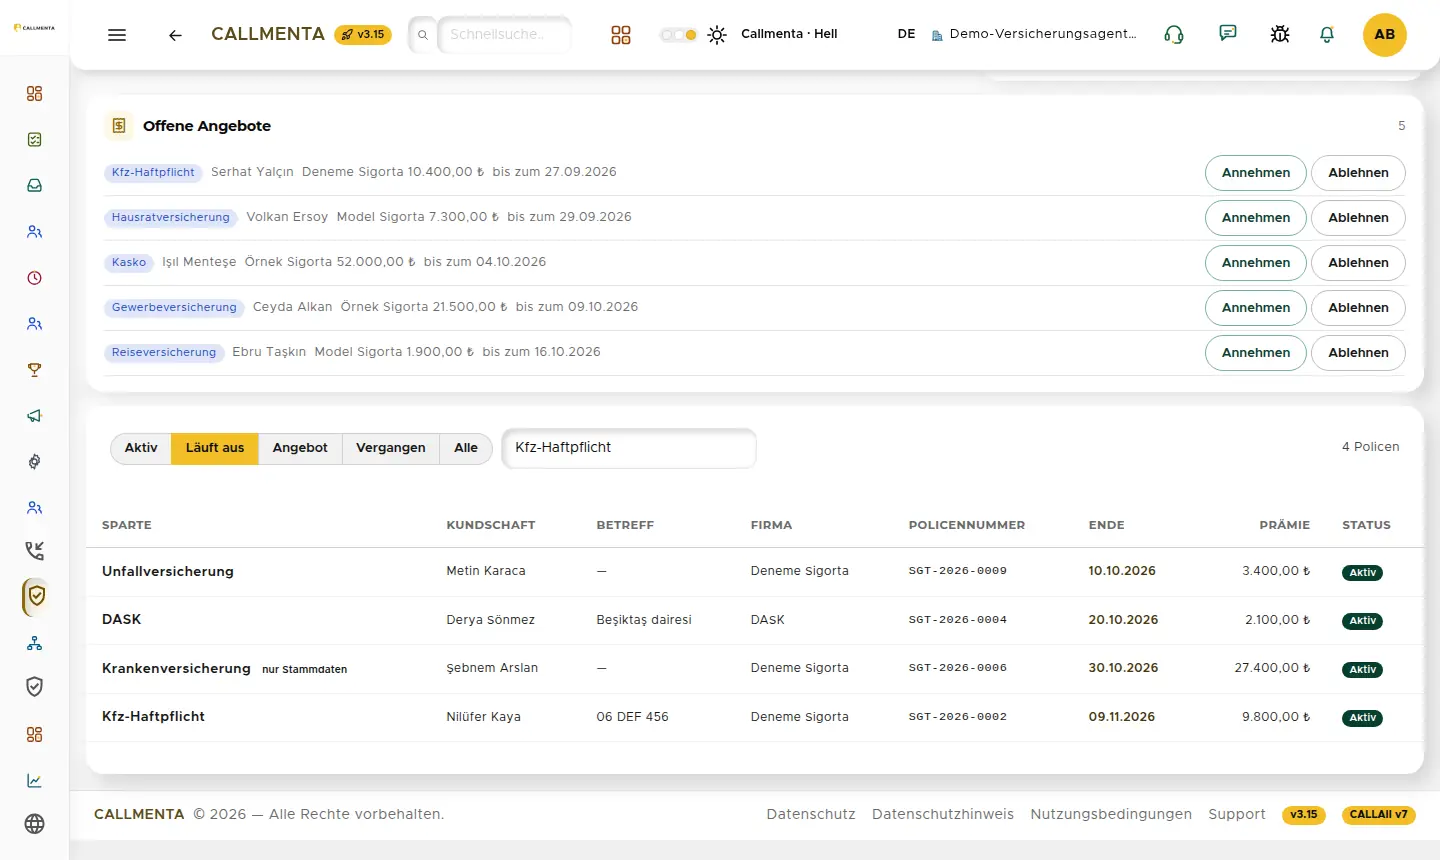The width and height of the screenshot is (1440, 860).
Task: Accept Ebru Taşkın's Reiseversicherung offer
Action: tap(1256, 353)
